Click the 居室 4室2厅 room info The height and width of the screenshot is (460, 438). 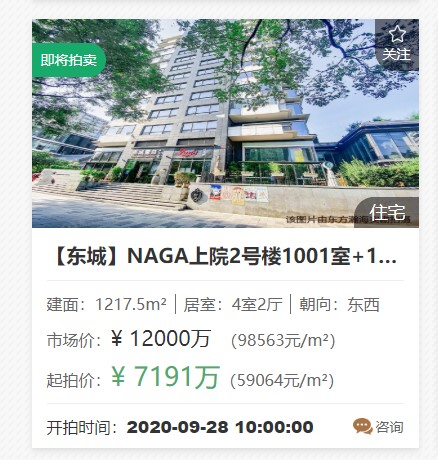(x=233, y=304)
